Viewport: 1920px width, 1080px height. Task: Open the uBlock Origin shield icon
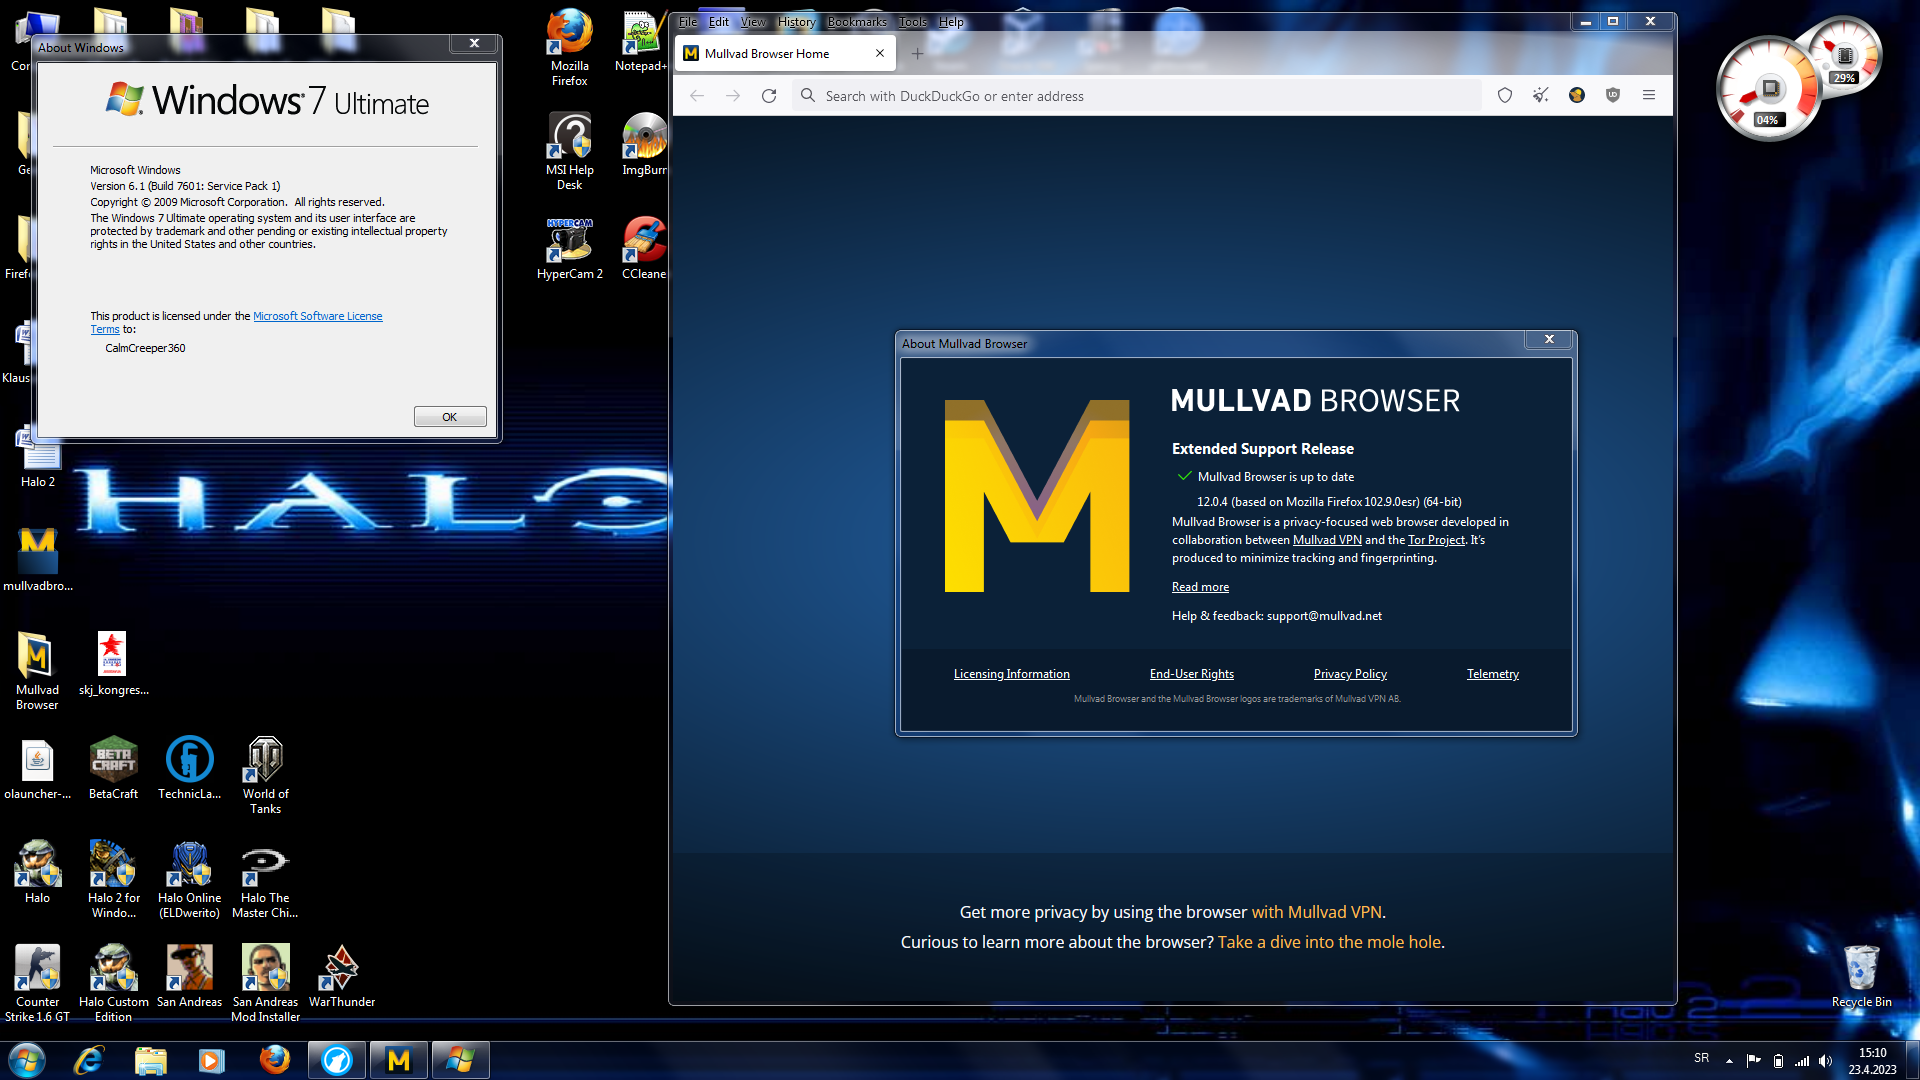click(1612, 96)
